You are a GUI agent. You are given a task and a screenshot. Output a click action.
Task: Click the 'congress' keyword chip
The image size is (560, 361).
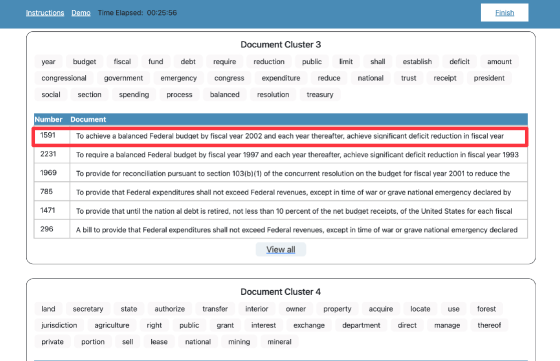pos(229,78)
